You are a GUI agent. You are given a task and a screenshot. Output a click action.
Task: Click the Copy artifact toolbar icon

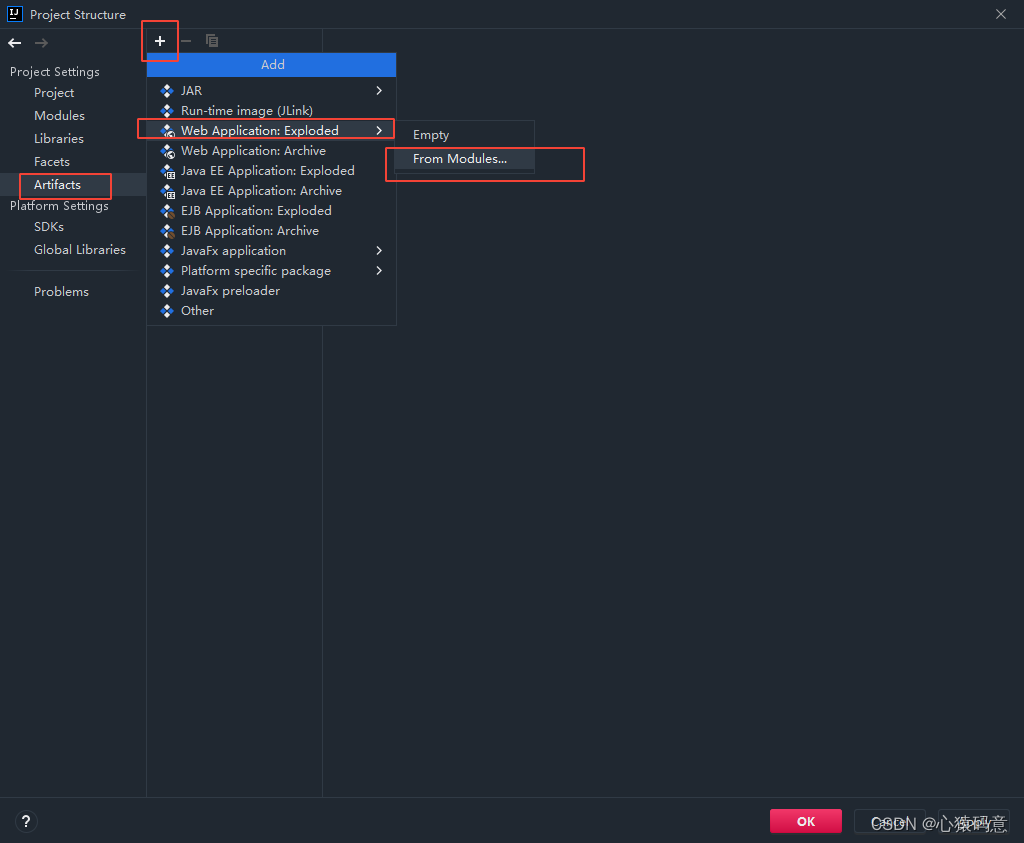pyautogui.click(x=212, y=40)
